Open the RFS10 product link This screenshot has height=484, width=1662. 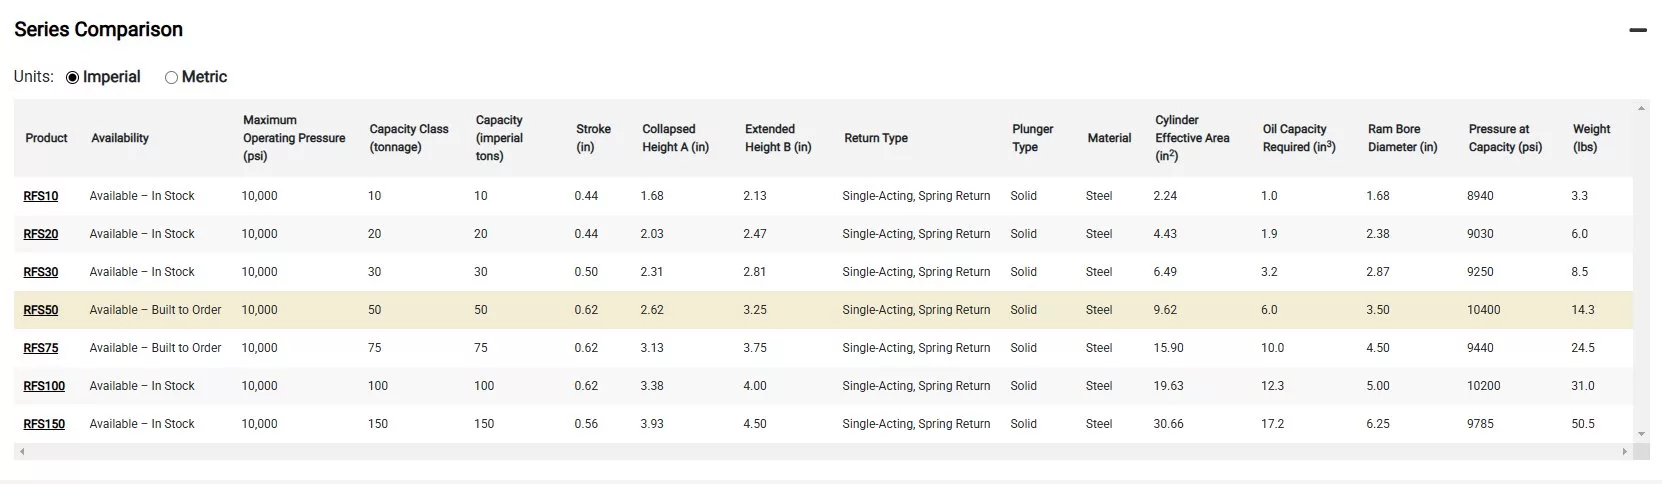coord(41,196)
